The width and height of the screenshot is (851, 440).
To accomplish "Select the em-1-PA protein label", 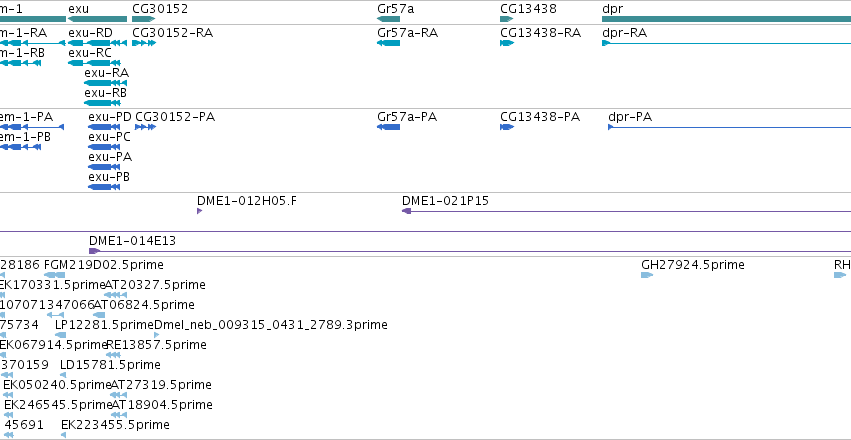I will click(27, 117).
